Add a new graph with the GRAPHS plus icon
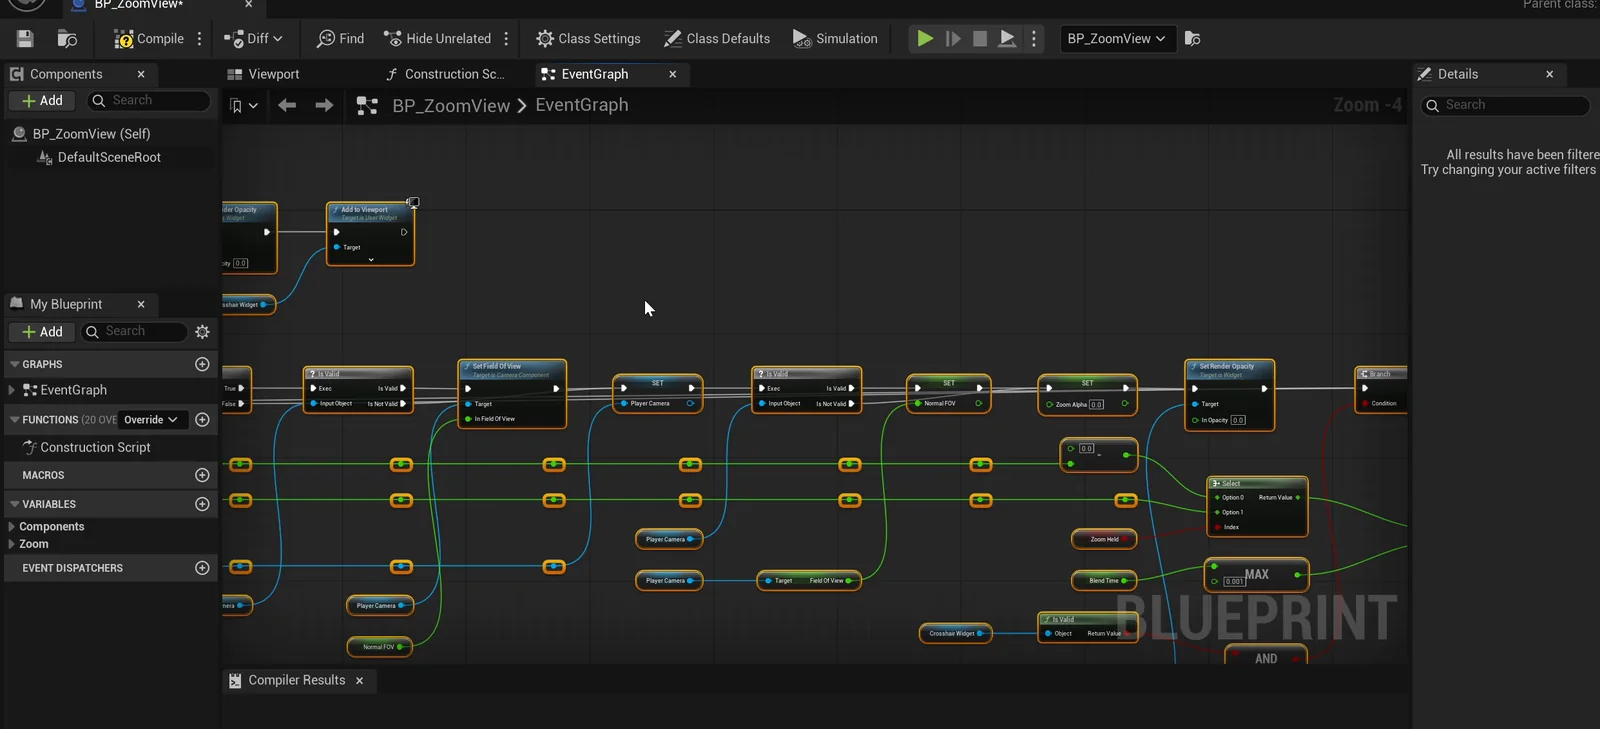1600x729 pixels. tap(202, 364)
